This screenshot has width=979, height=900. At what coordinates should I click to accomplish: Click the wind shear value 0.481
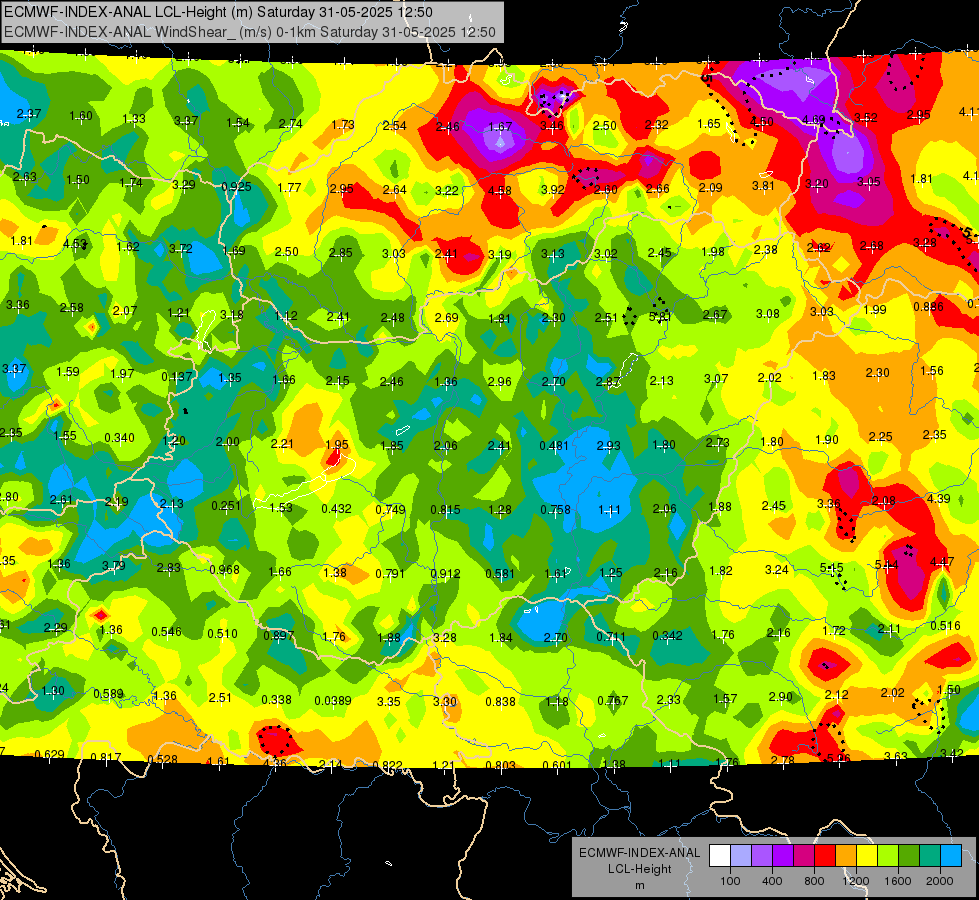click(554, 446)
